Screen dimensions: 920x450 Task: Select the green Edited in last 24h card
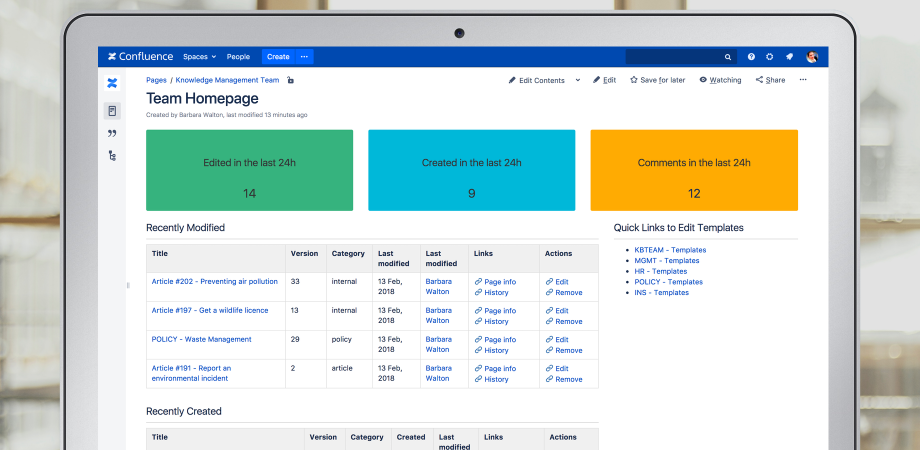click(249, 170)
